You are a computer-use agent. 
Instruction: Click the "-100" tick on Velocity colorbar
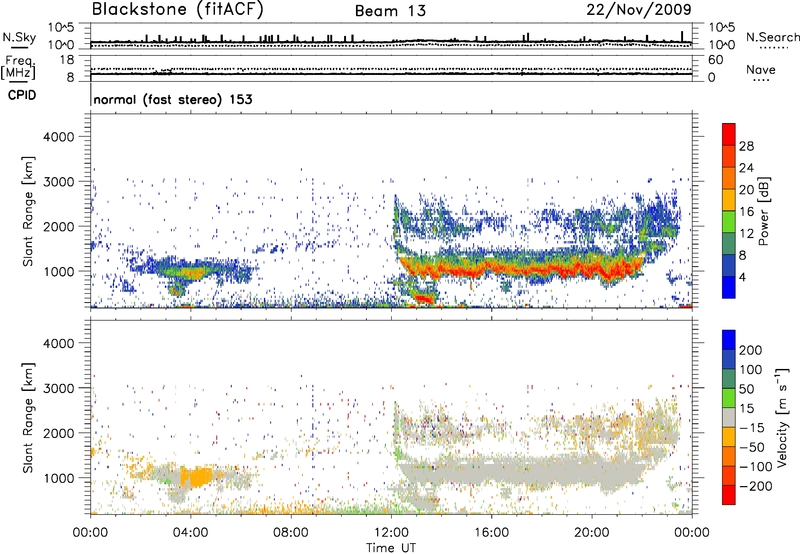point(755,466)
